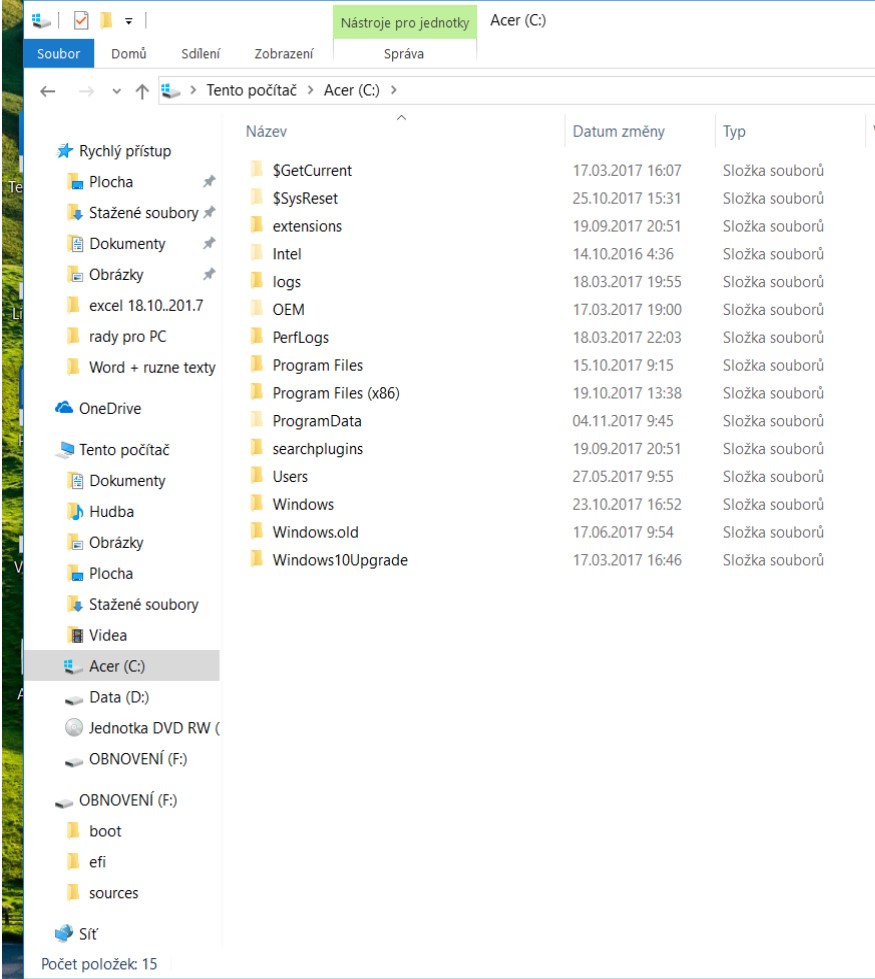875x979 pixels.
Task: Select the OEM folder
Action: pos(288,310)
